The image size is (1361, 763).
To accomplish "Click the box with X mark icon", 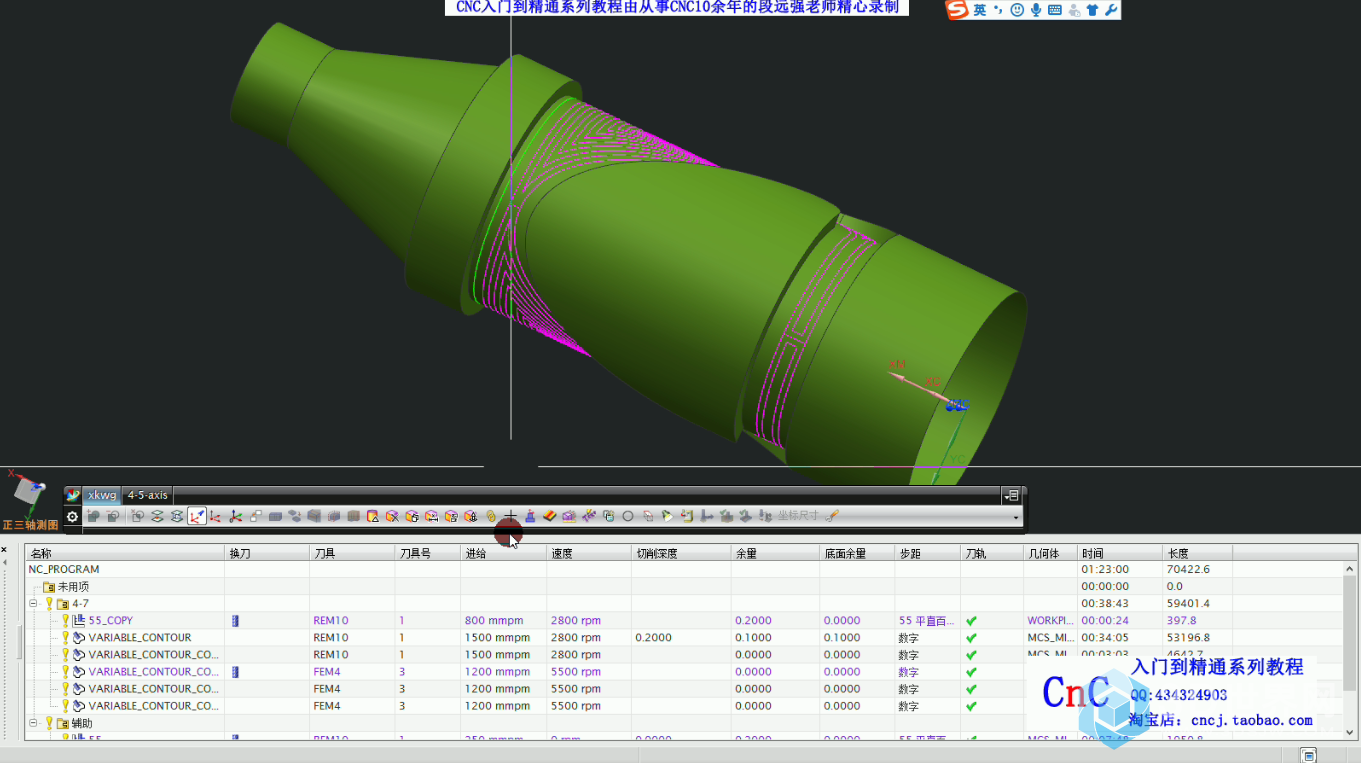I will click(392, 516).
